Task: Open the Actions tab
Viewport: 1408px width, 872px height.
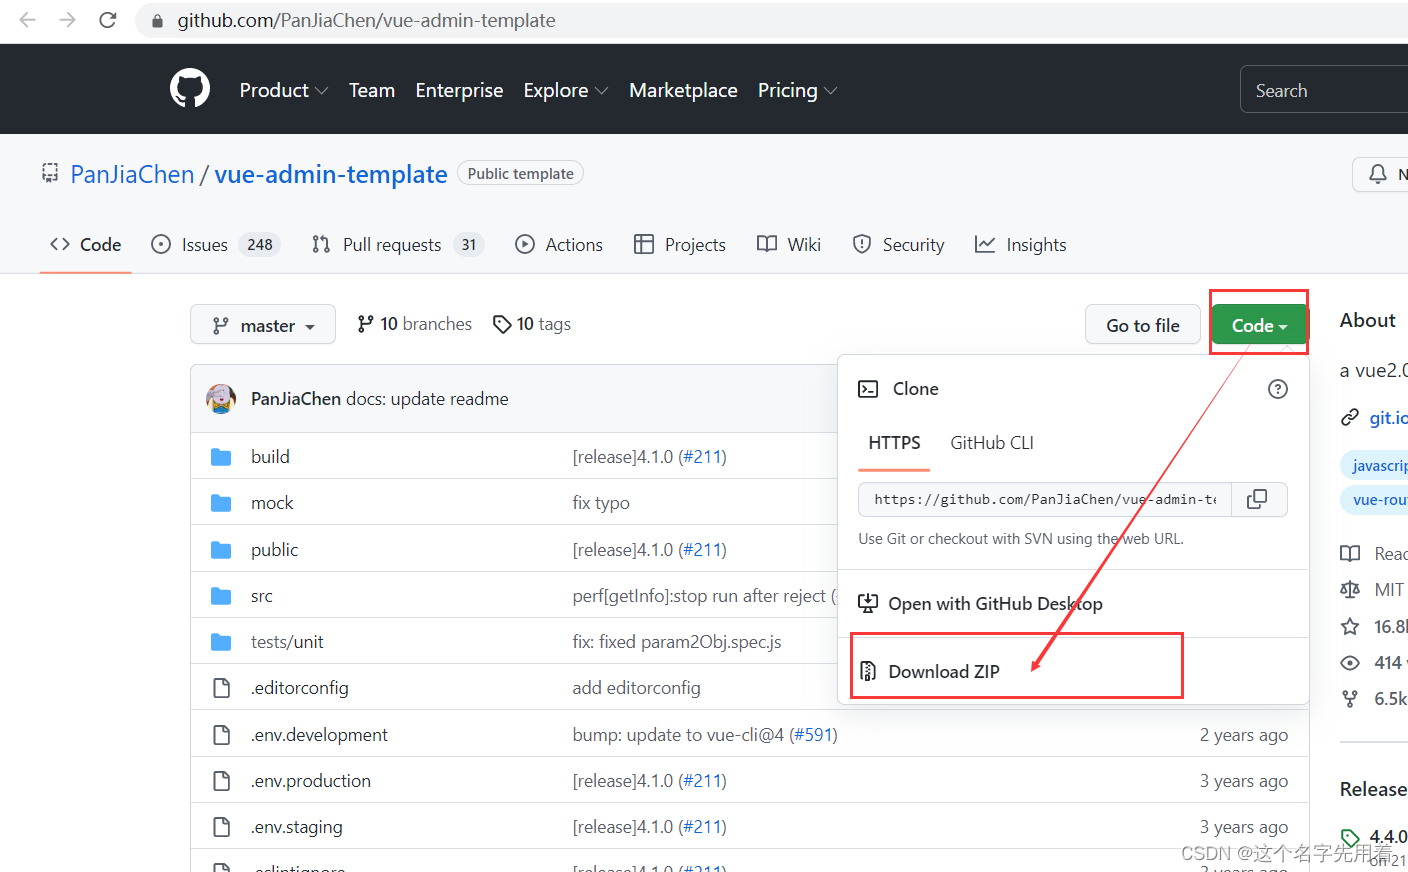Action: tap(559, 245)
